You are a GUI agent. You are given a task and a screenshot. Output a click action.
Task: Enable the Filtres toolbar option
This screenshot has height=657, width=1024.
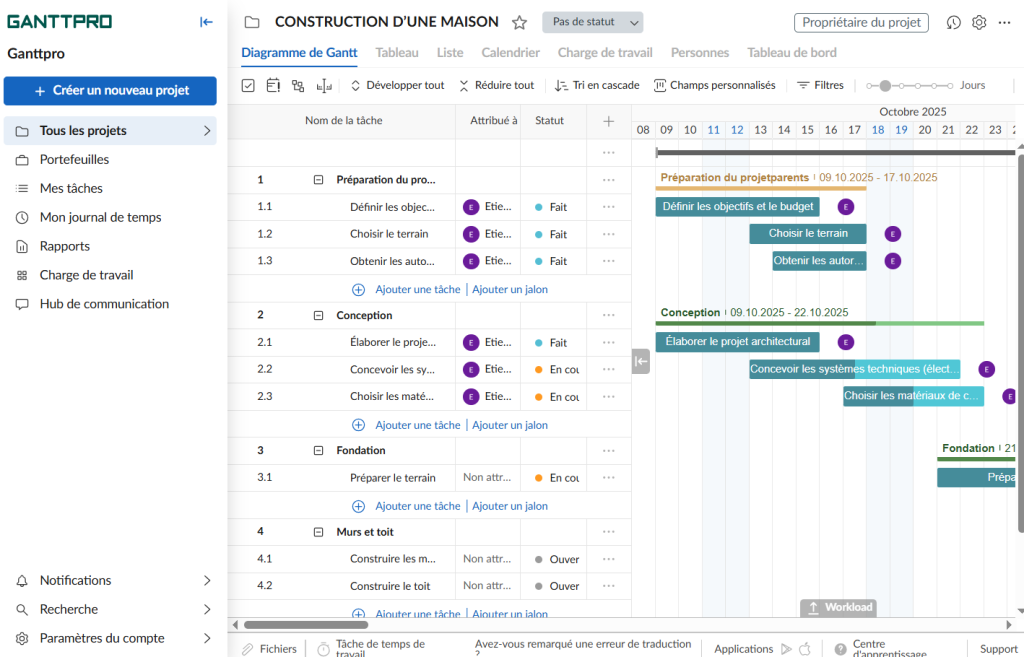pyautogui.click(x=819, y=85)
